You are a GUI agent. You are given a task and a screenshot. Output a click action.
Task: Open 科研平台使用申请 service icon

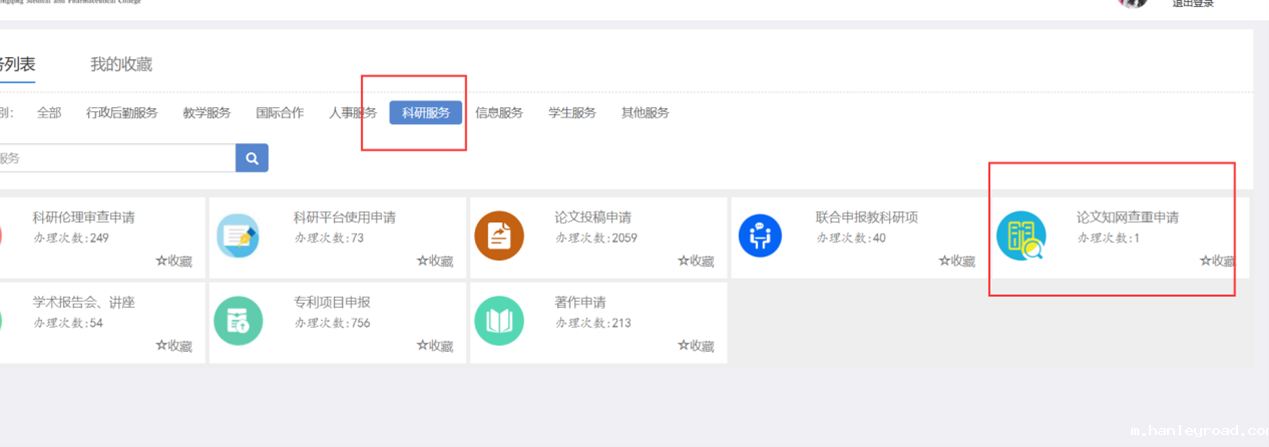tap(238, 237)
